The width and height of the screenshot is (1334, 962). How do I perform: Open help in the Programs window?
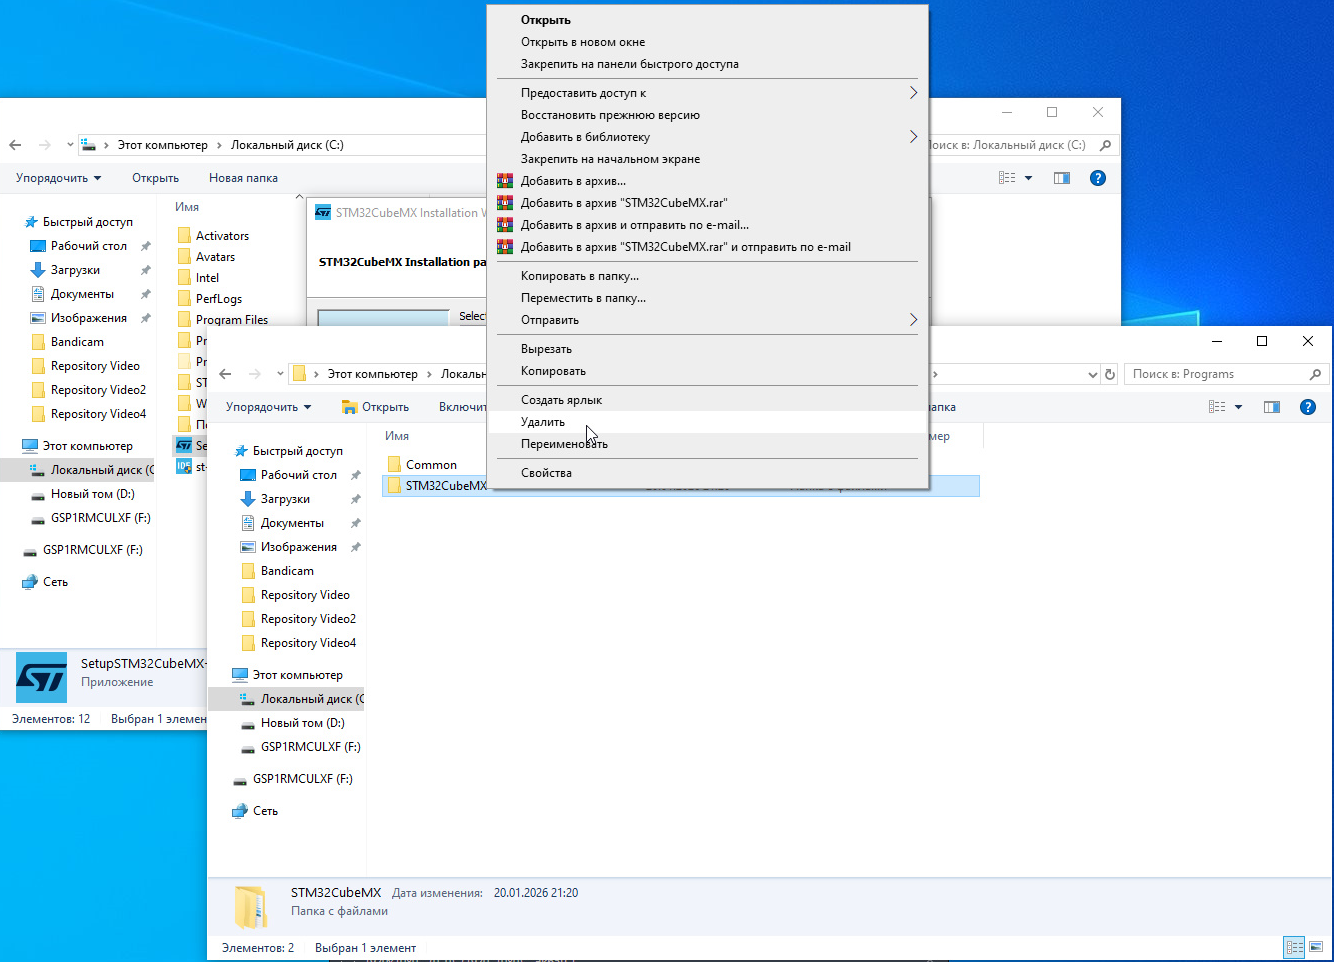pos(1307,407)
